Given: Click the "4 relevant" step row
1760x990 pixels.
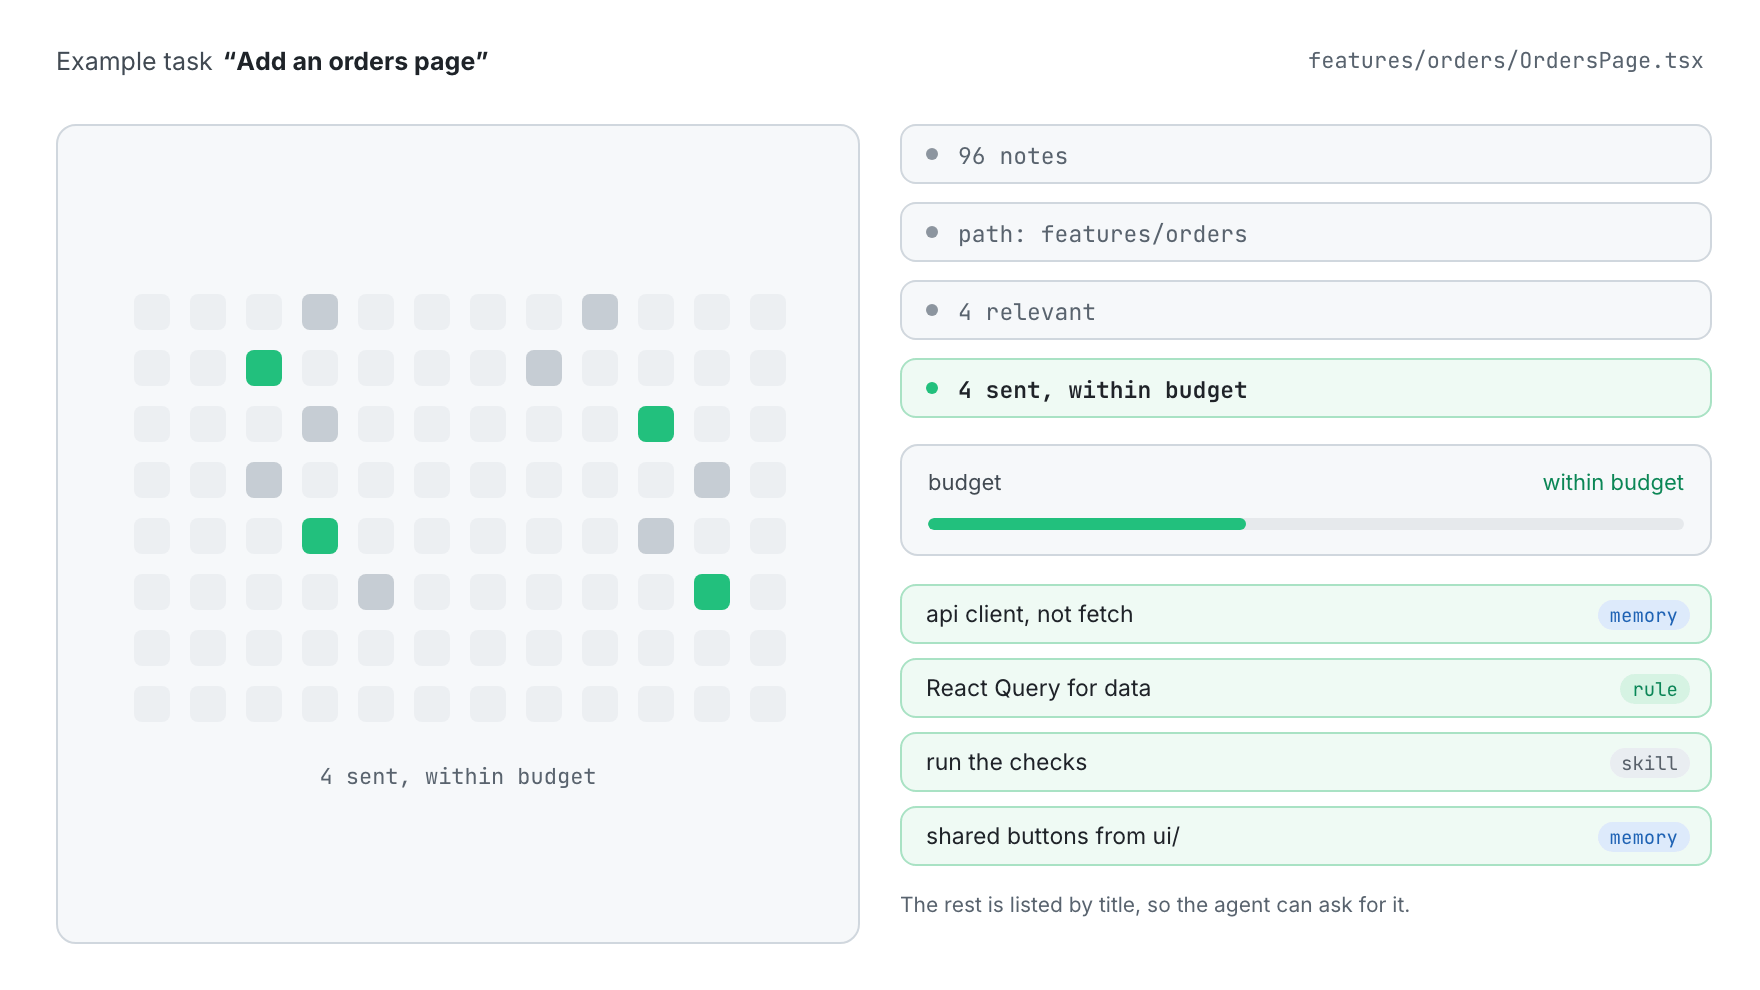Looking at the screenshot, I should coord(1305,310).
